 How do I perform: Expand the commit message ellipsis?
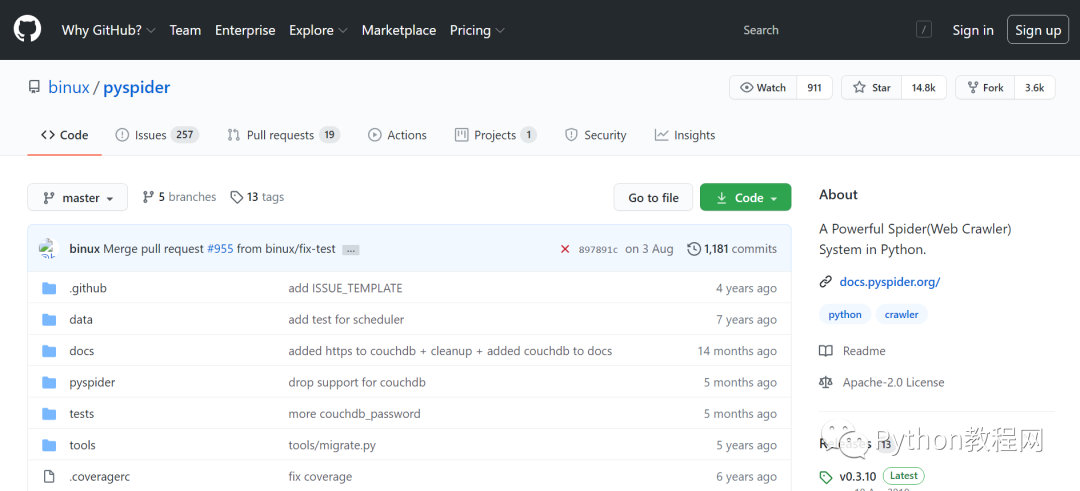[x=350, y=250]
